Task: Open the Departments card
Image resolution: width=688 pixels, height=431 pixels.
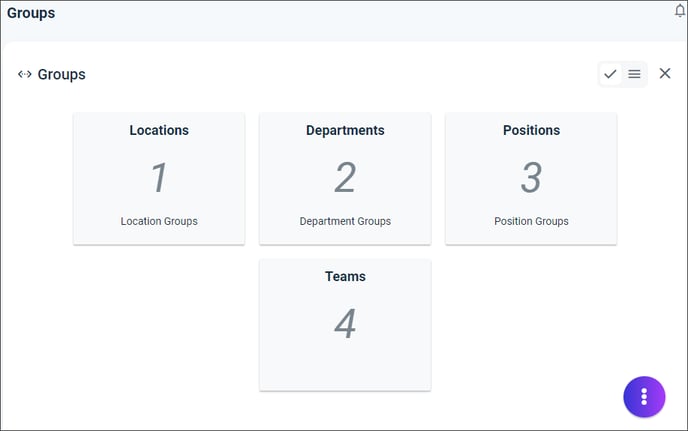Action: tap(345, 178)
